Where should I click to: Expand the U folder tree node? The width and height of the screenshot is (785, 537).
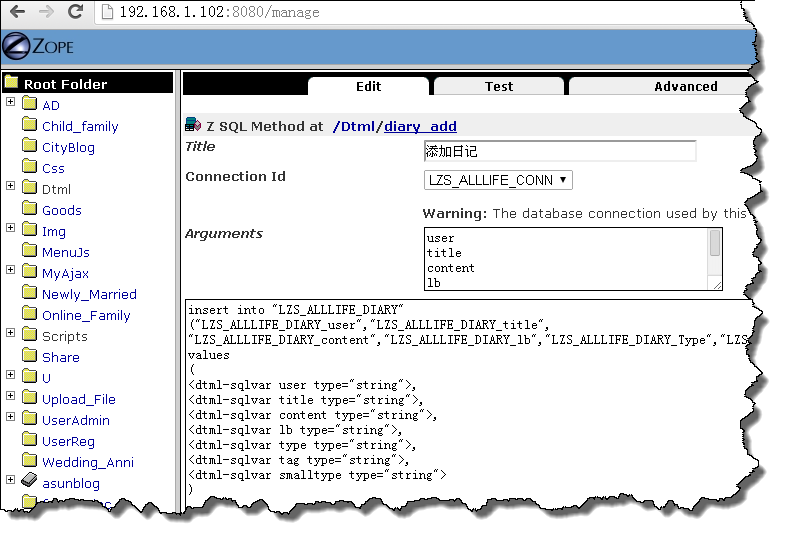[x=11, y=375]
